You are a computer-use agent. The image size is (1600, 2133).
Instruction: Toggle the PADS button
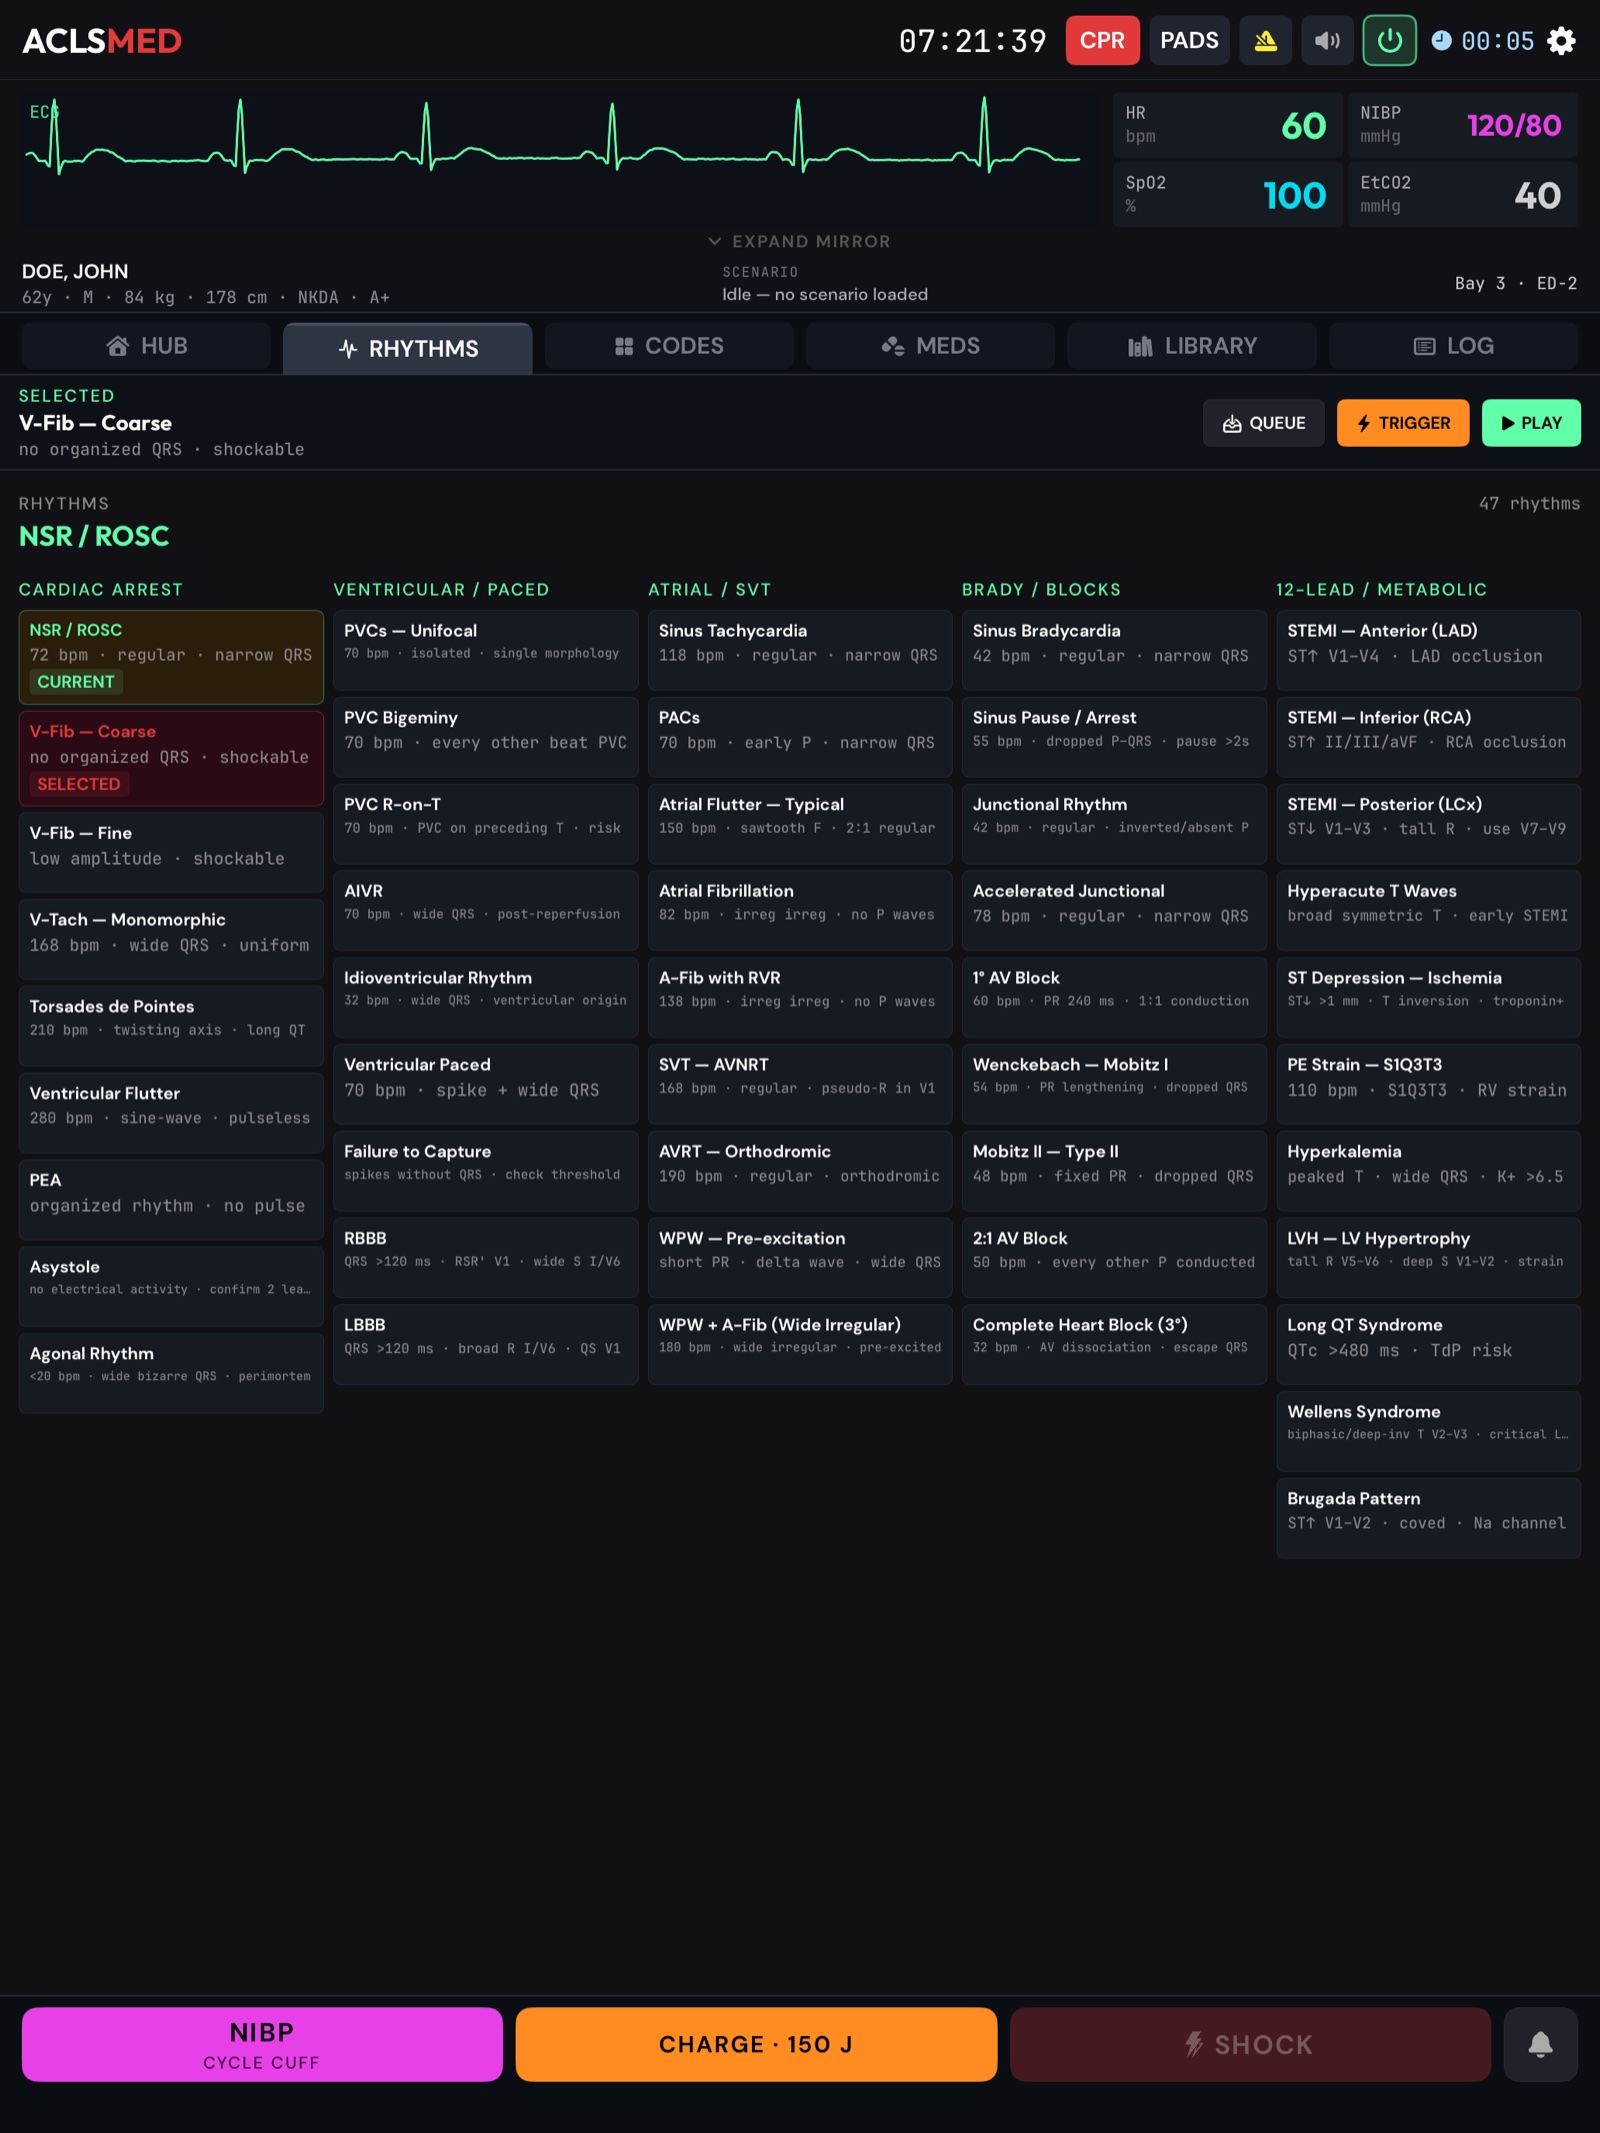[x=1189, y=41]
